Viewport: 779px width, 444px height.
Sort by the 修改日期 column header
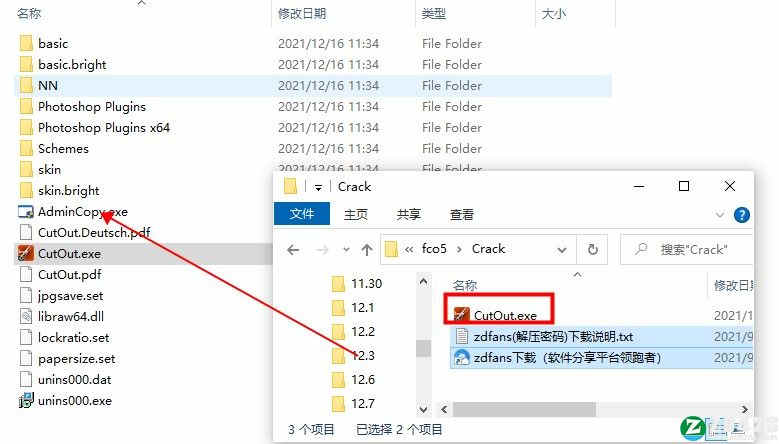point(302,13)
